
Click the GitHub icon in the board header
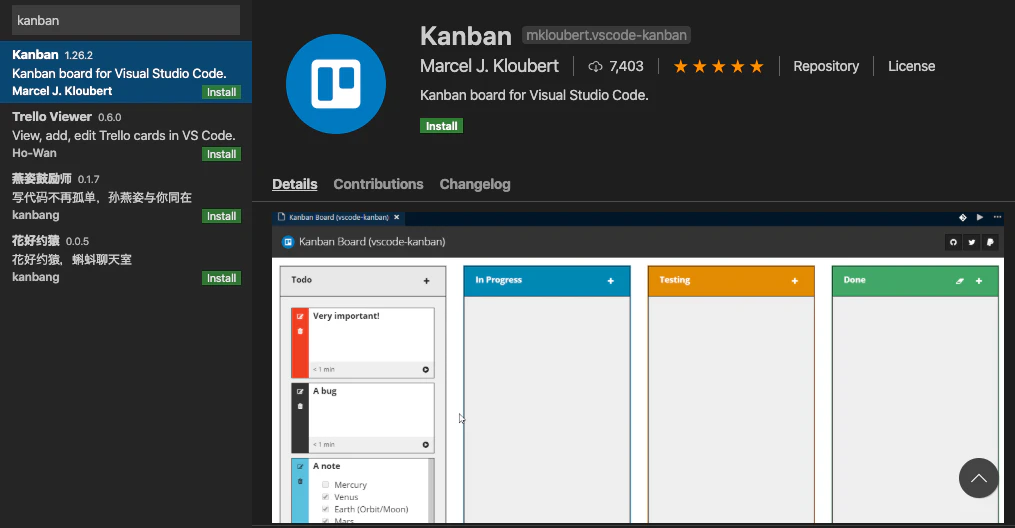coord(953,242)
